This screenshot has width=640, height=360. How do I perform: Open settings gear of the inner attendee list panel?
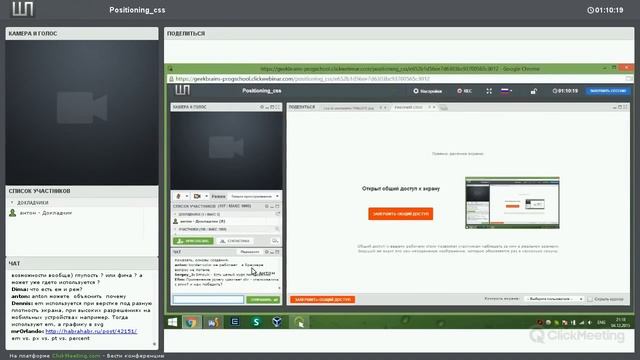[267, 206]
